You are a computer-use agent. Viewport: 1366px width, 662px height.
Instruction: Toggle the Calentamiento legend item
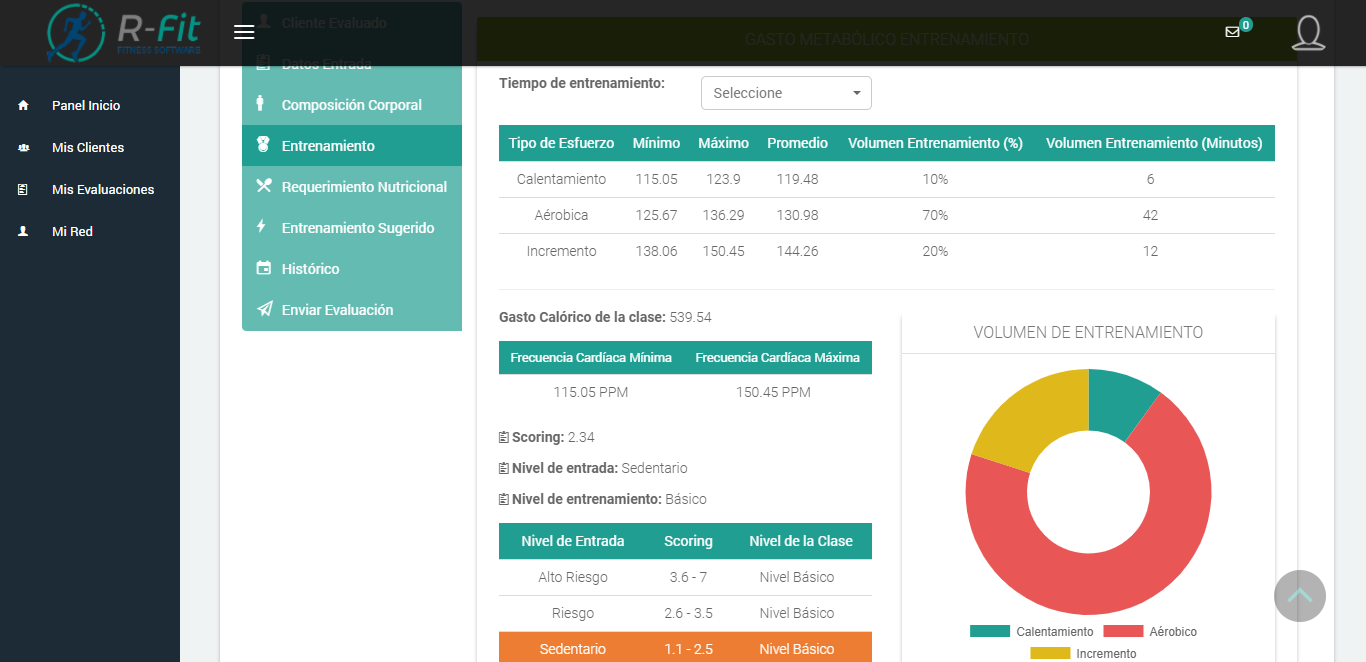[x=1031, y=632]
